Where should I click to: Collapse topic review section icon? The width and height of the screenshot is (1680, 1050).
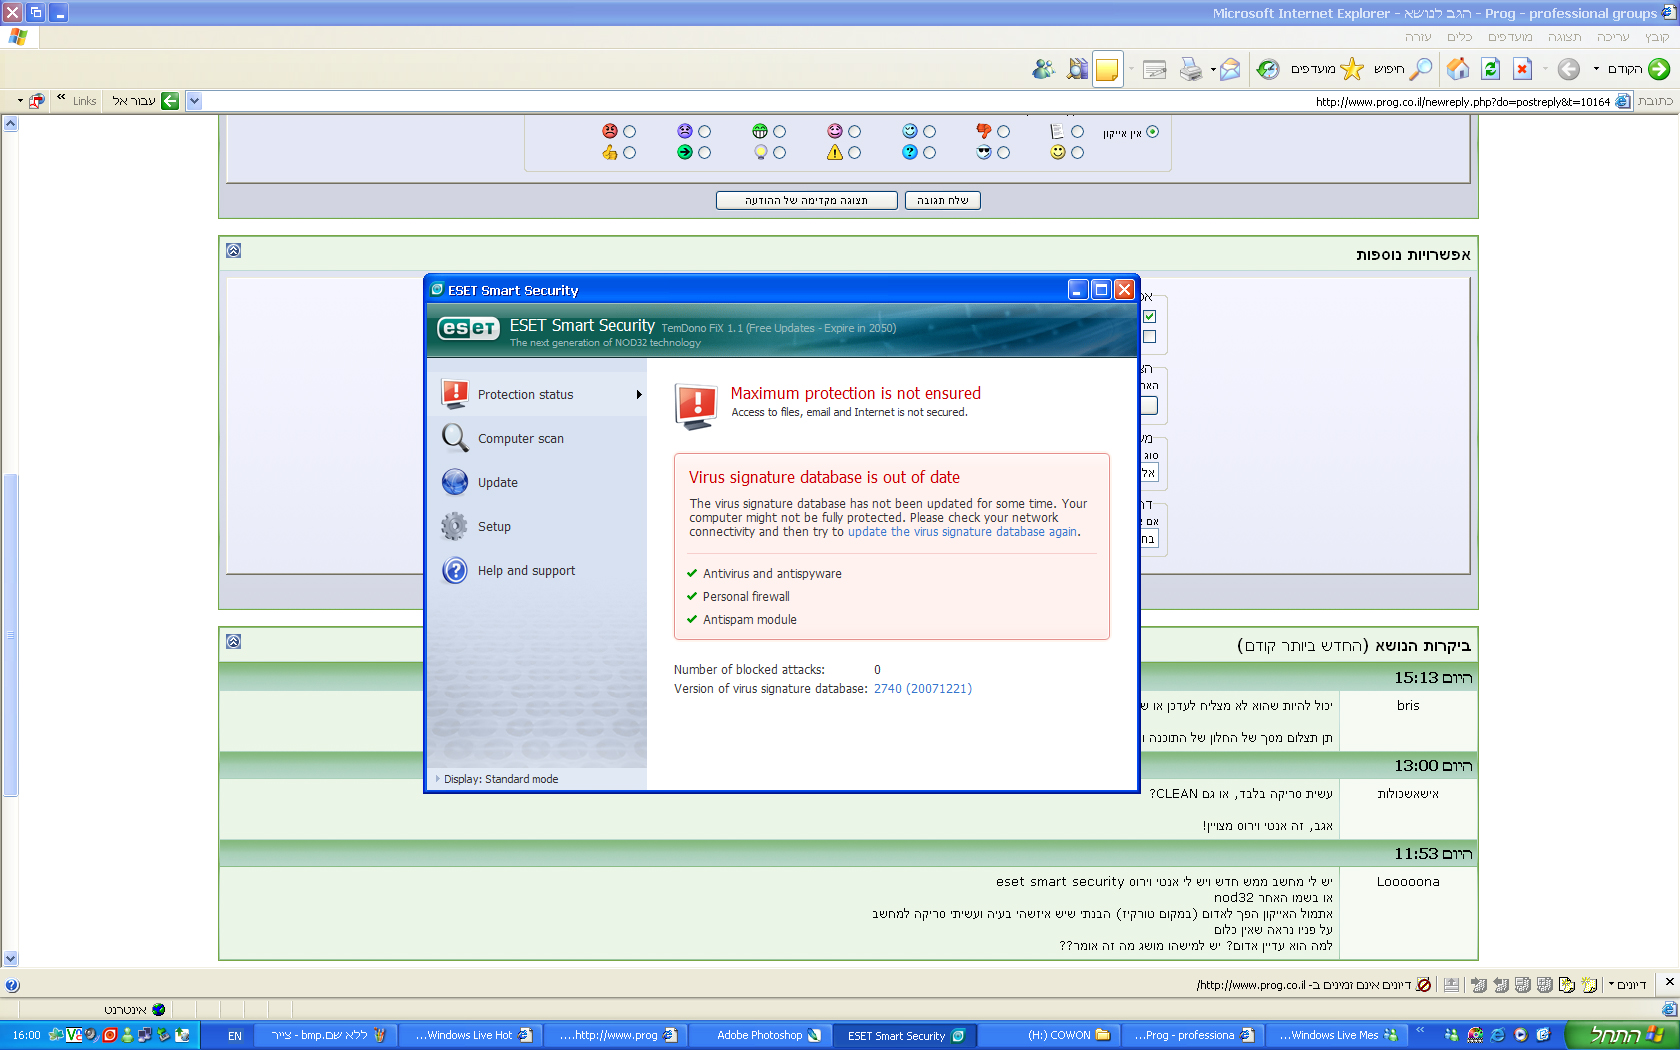(x=233, y=642)
